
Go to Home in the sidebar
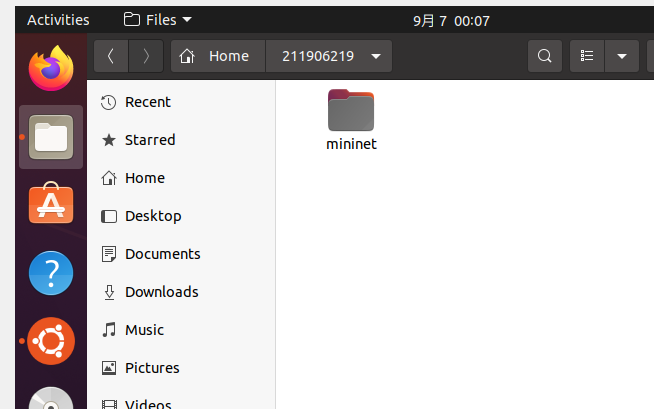coord(144,178)
